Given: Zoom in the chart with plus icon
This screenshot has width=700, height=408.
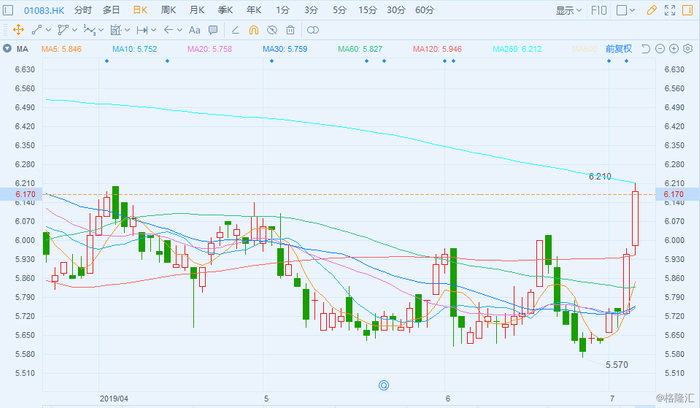Looking at the screenshot, I should coord(674,49).
